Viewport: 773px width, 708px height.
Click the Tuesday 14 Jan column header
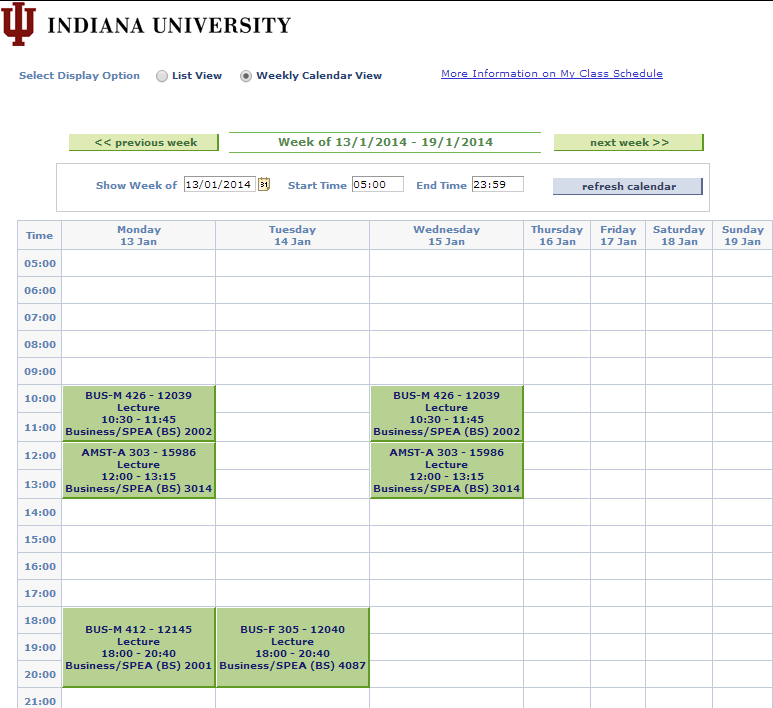pyautogui.click(x=292, y=235)
